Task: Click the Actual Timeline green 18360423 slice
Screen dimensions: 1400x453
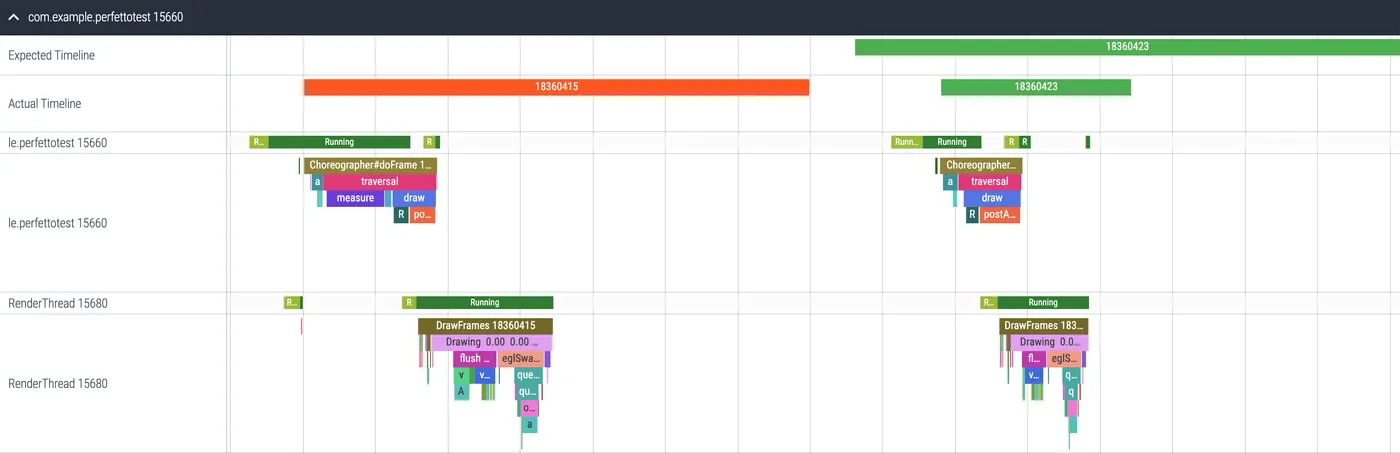Action: click(x=1035, y=87)
